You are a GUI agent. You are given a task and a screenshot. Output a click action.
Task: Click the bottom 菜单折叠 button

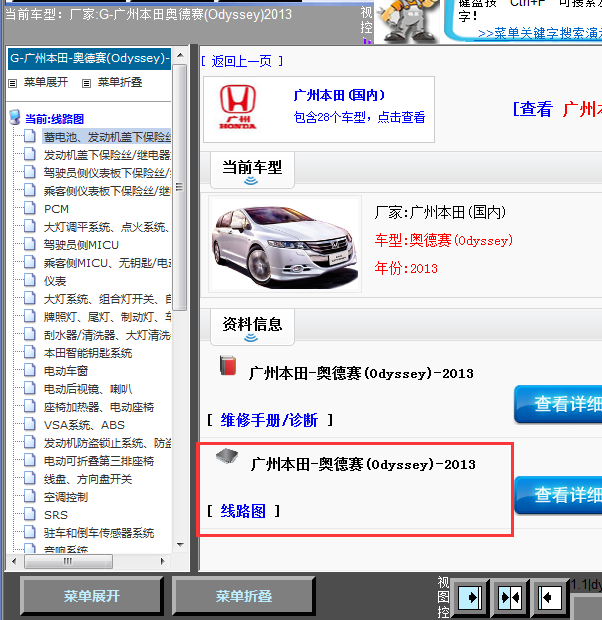[x=244, y=595]
